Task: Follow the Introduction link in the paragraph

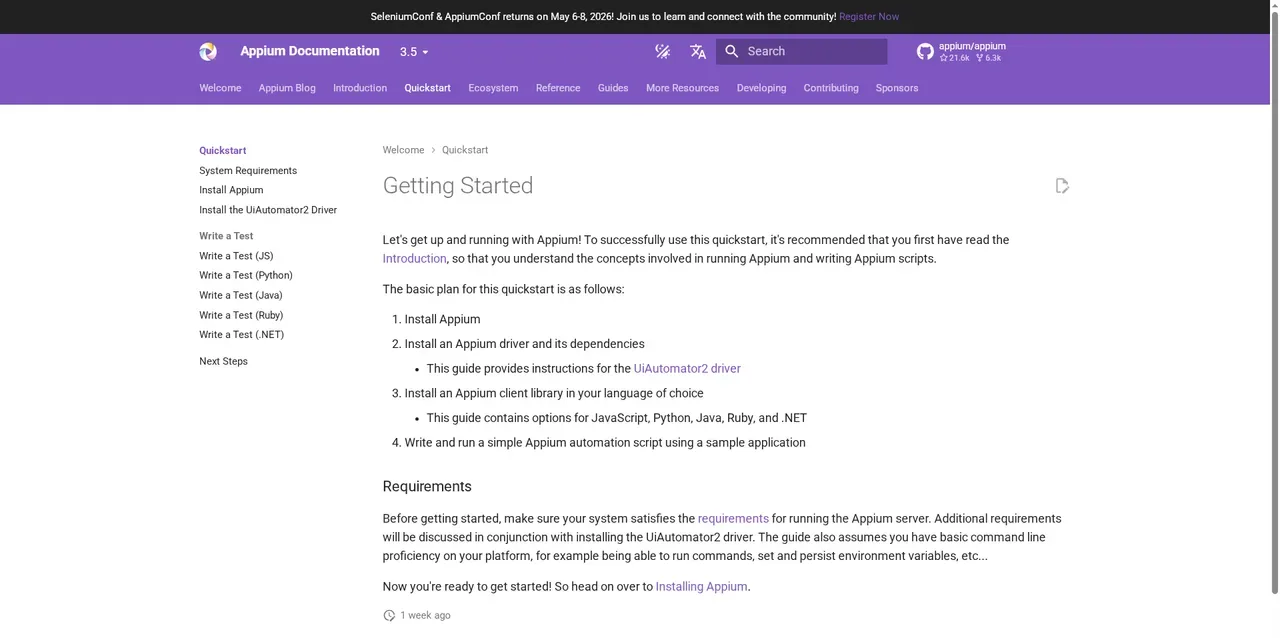Action: point(414,259)
